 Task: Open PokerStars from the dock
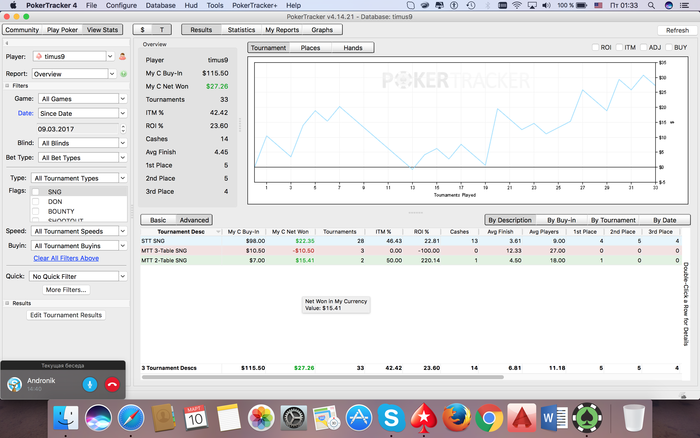click(424, 418)
